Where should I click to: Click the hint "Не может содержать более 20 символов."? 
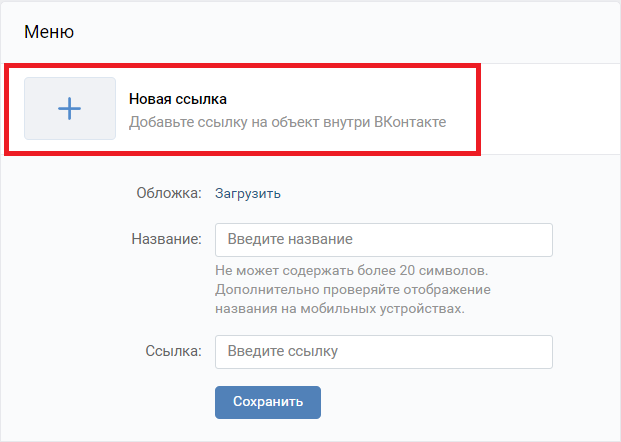click(x=352, y=271)
